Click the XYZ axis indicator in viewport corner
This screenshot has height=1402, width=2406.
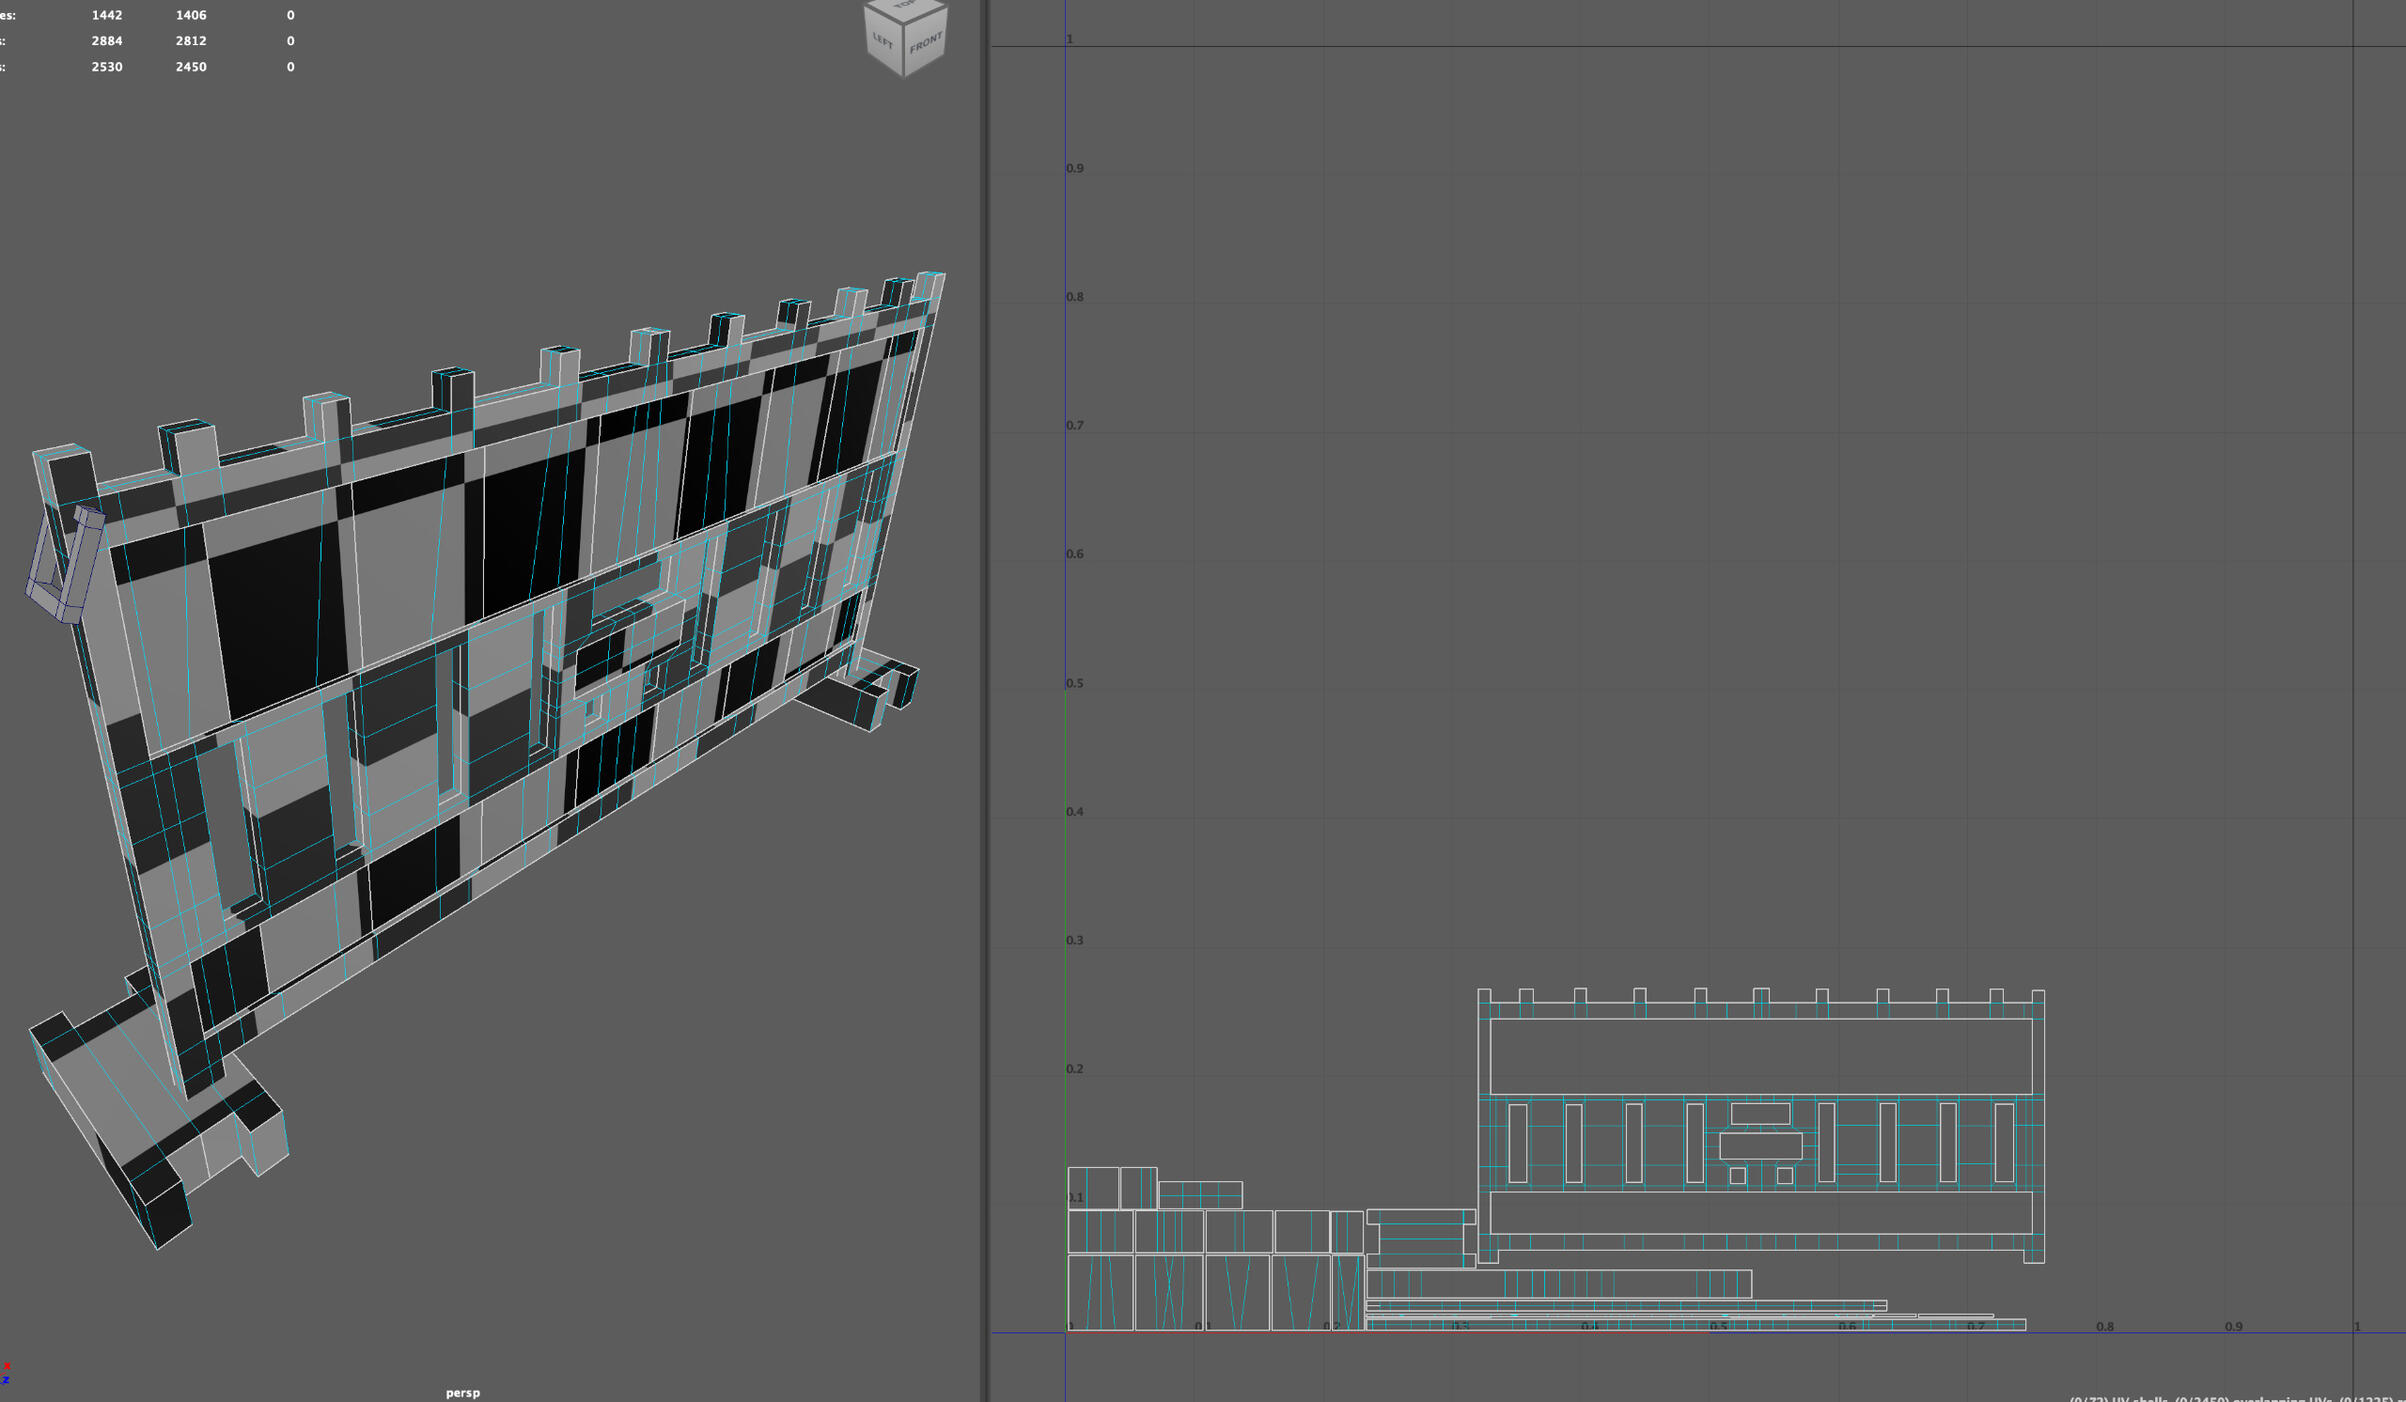pyautogui.click(x=6, y=1372)
